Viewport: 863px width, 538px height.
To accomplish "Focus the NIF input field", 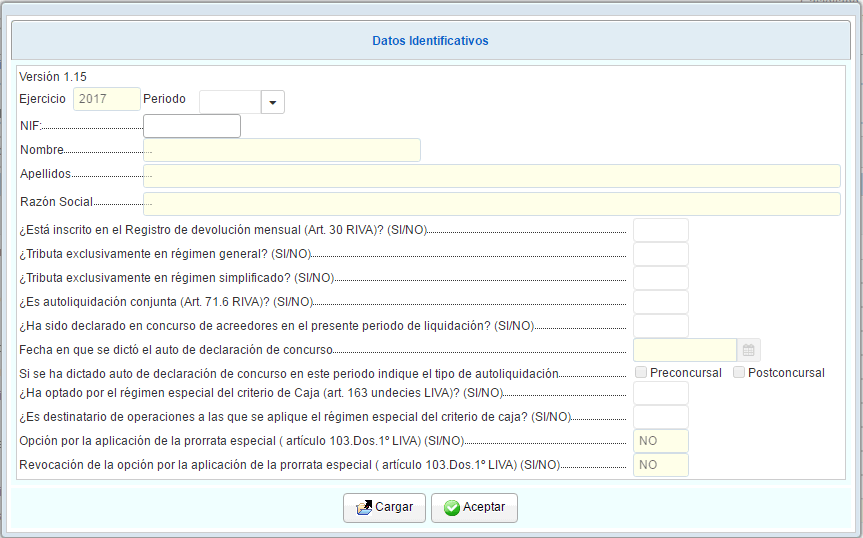I will [192, 126].
